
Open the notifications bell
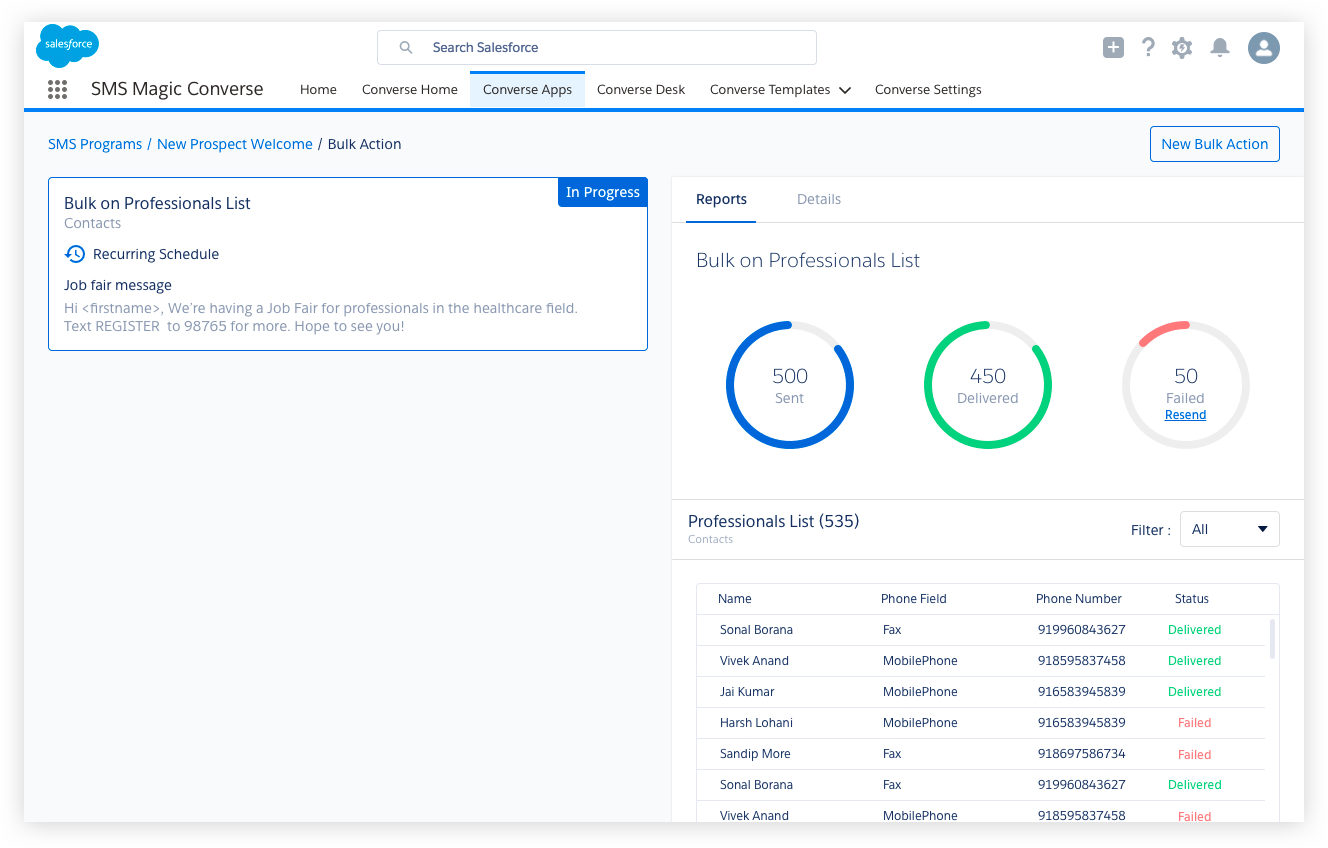1220,47
